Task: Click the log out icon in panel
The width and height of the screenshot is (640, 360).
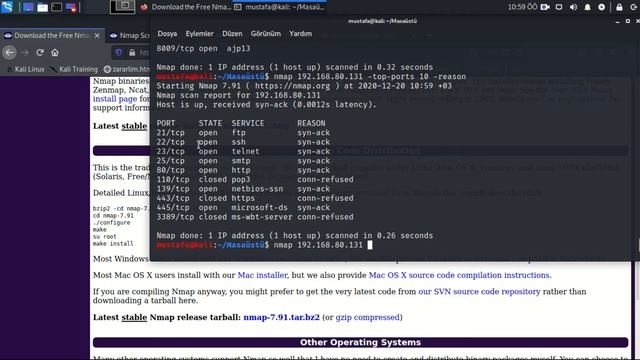Action: coord(633,7)
